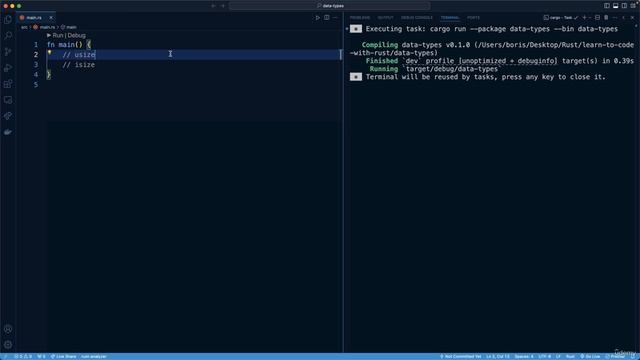Open terminal panel More Actions ellipsis
Image resolution: width=640 pixels, height=360 pixels.
click(x=615, y=18)
